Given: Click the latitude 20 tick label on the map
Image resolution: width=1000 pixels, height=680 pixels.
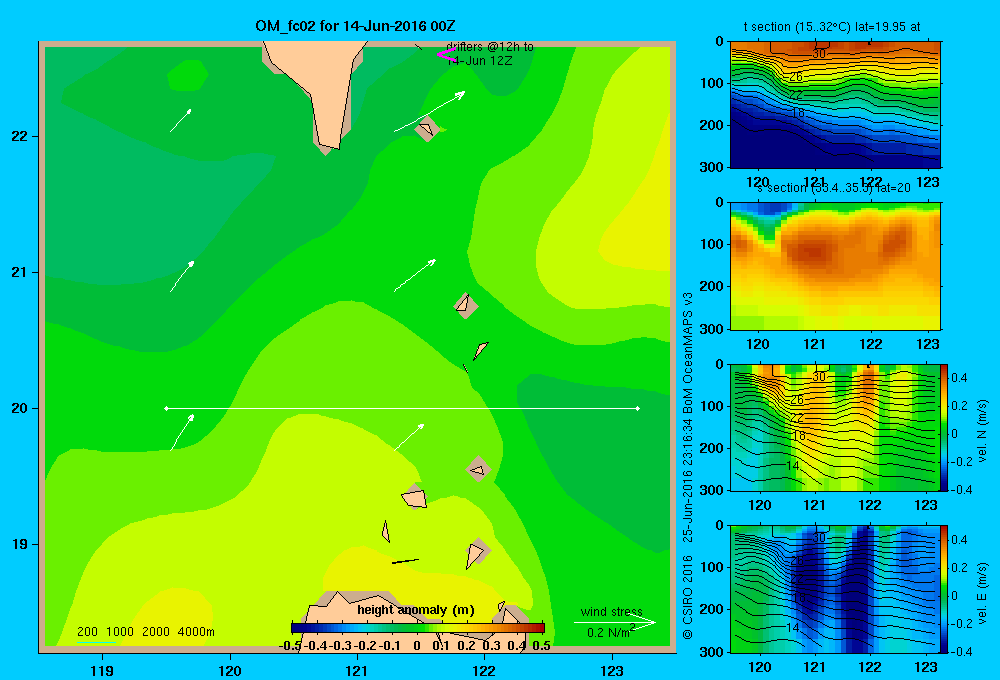Looking at the screenshot, I should [x=20, y=408].
